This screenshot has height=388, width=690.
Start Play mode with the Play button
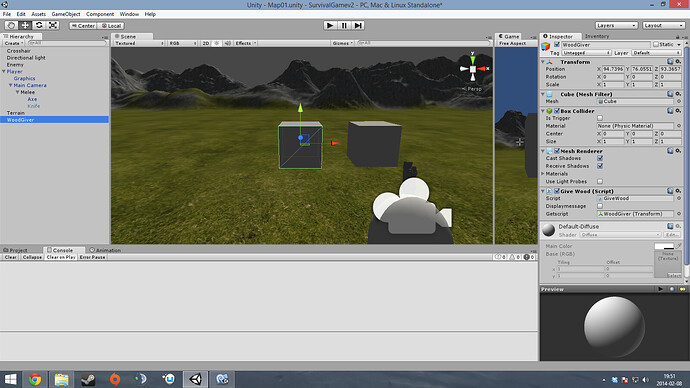[x=330, y=26]
